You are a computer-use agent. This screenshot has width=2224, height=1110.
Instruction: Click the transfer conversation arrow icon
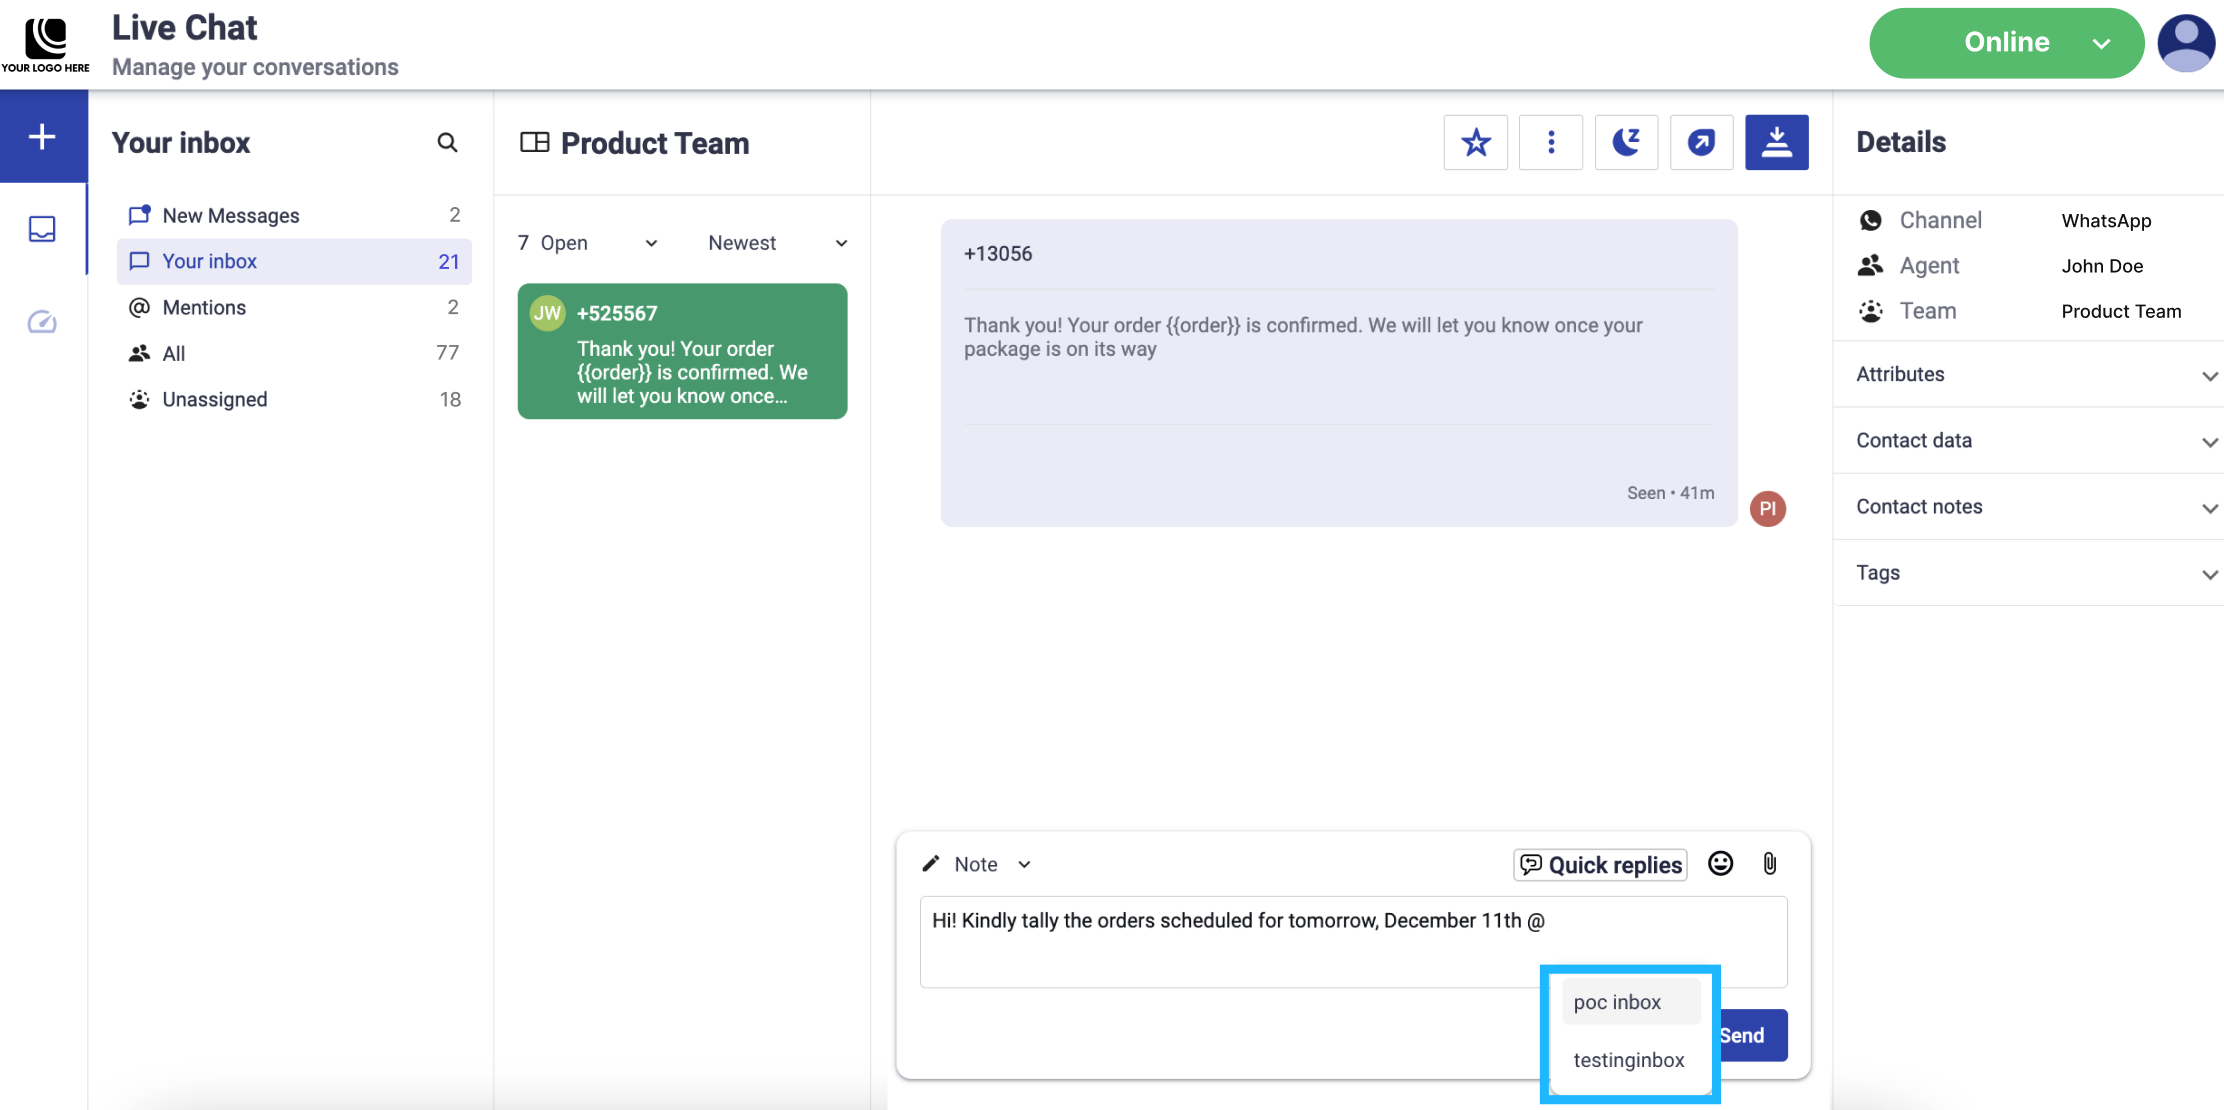tap(1701, 143)
